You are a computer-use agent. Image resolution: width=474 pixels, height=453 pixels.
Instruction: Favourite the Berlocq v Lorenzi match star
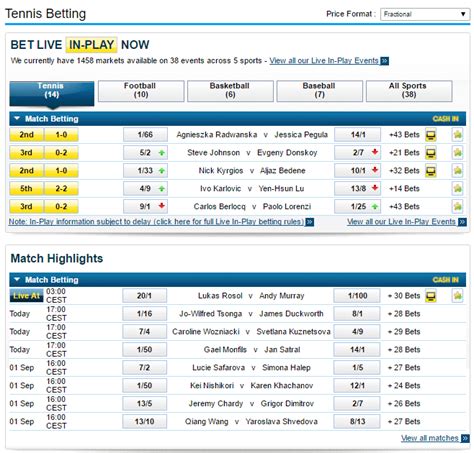pos(457,207)
